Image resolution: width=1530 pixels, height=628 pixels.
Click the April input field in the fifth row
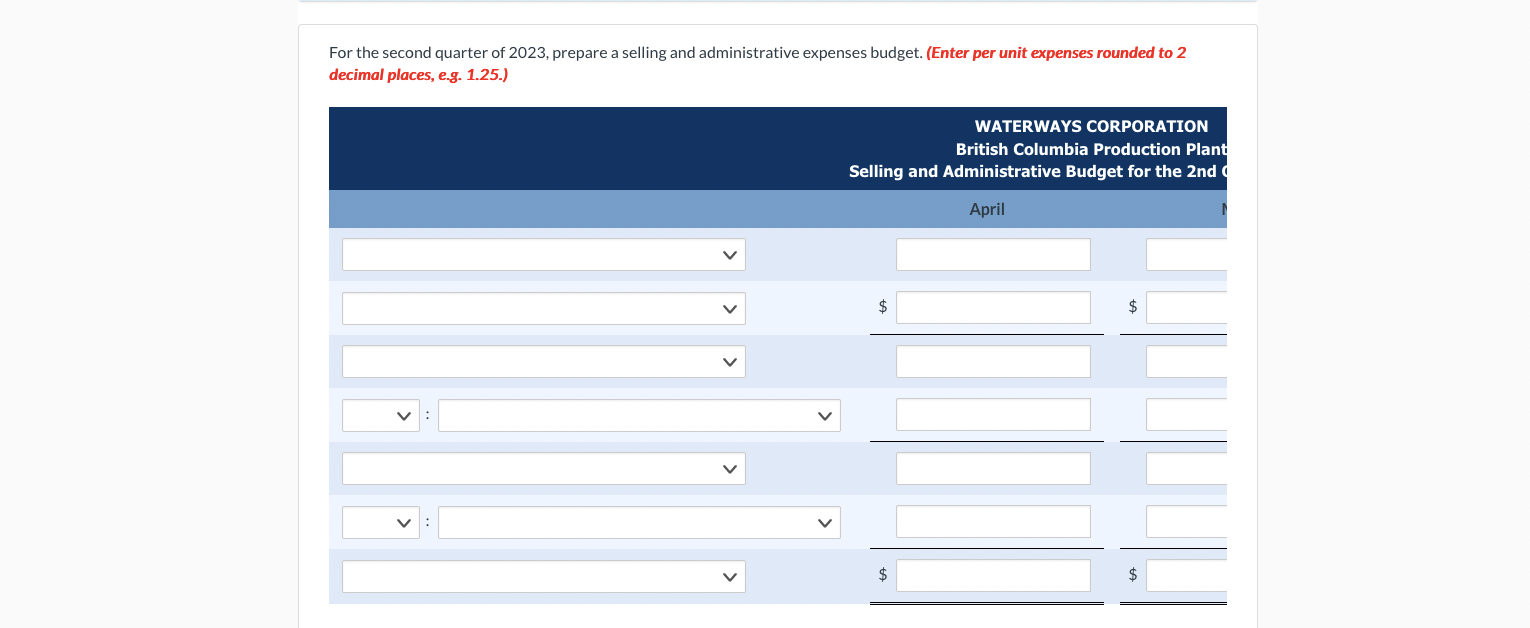(x=993, y=468)
